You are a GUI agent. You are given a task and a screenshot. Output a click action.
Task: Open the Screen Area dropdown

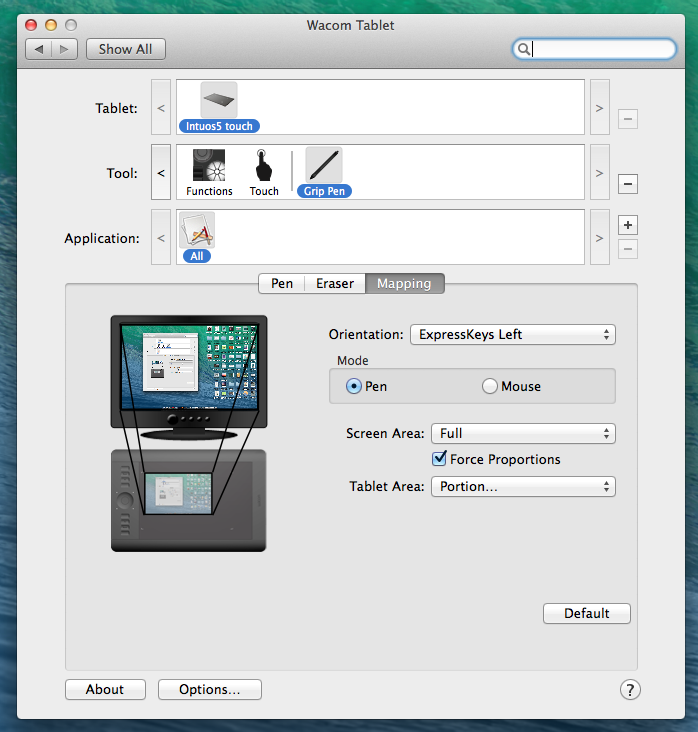pyautogui.click(x=523, y=433)
